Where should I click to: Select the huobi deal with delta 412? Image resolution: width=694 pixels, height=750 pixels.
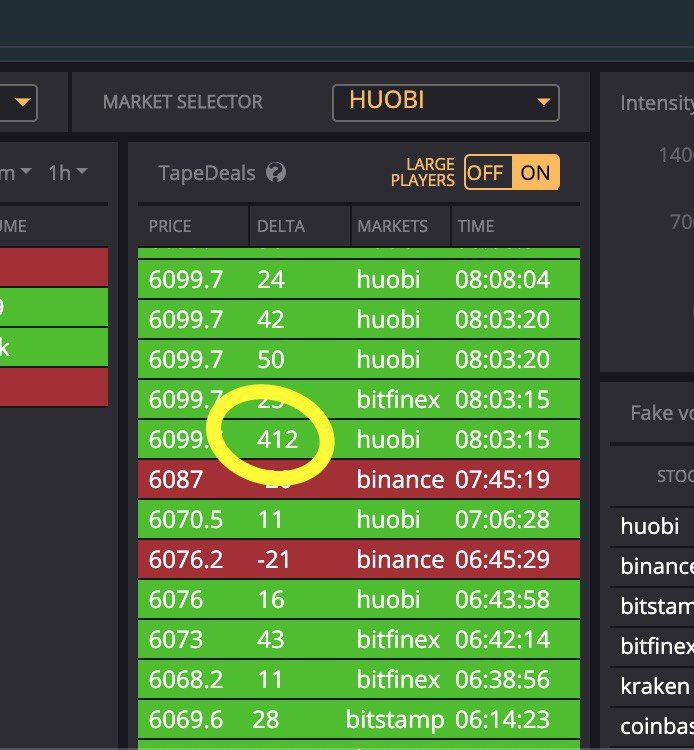[x=359, y=440]
